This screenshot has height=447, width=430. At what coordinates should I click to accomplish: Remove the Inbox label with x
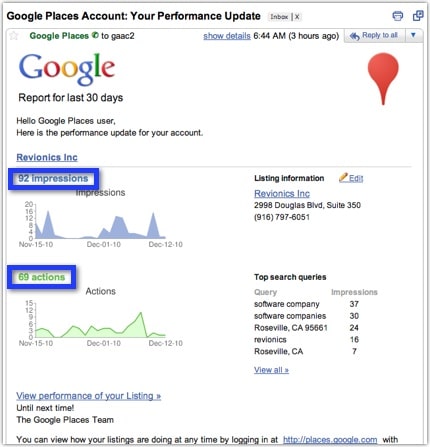point(297,17)
